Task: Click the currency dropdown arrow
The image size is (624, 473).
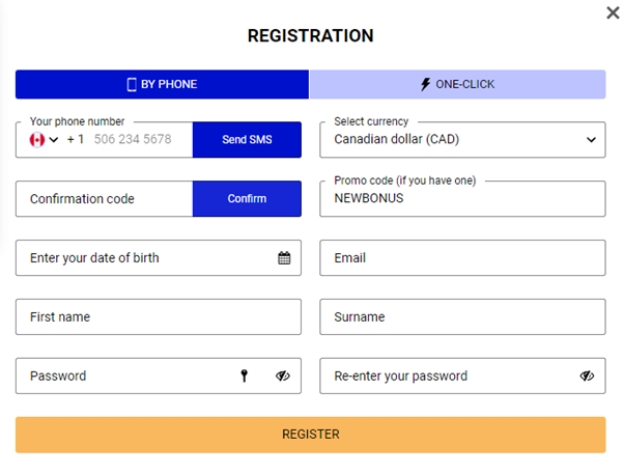Action: tap(591, 140)
